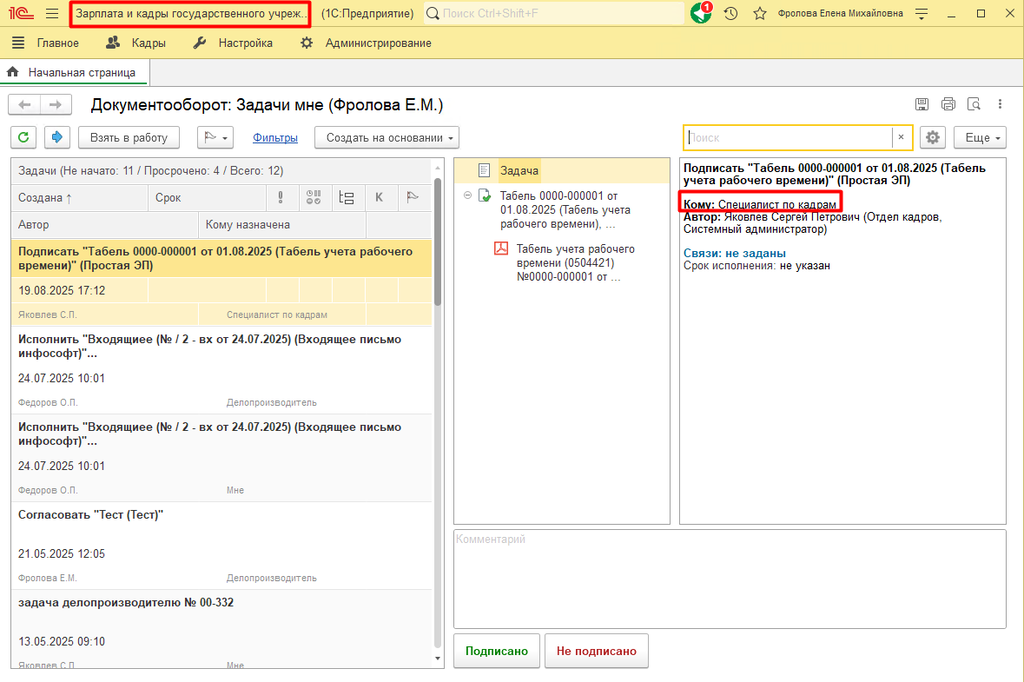
Task: Open the Фильтры link
Action: click(275, 137)
